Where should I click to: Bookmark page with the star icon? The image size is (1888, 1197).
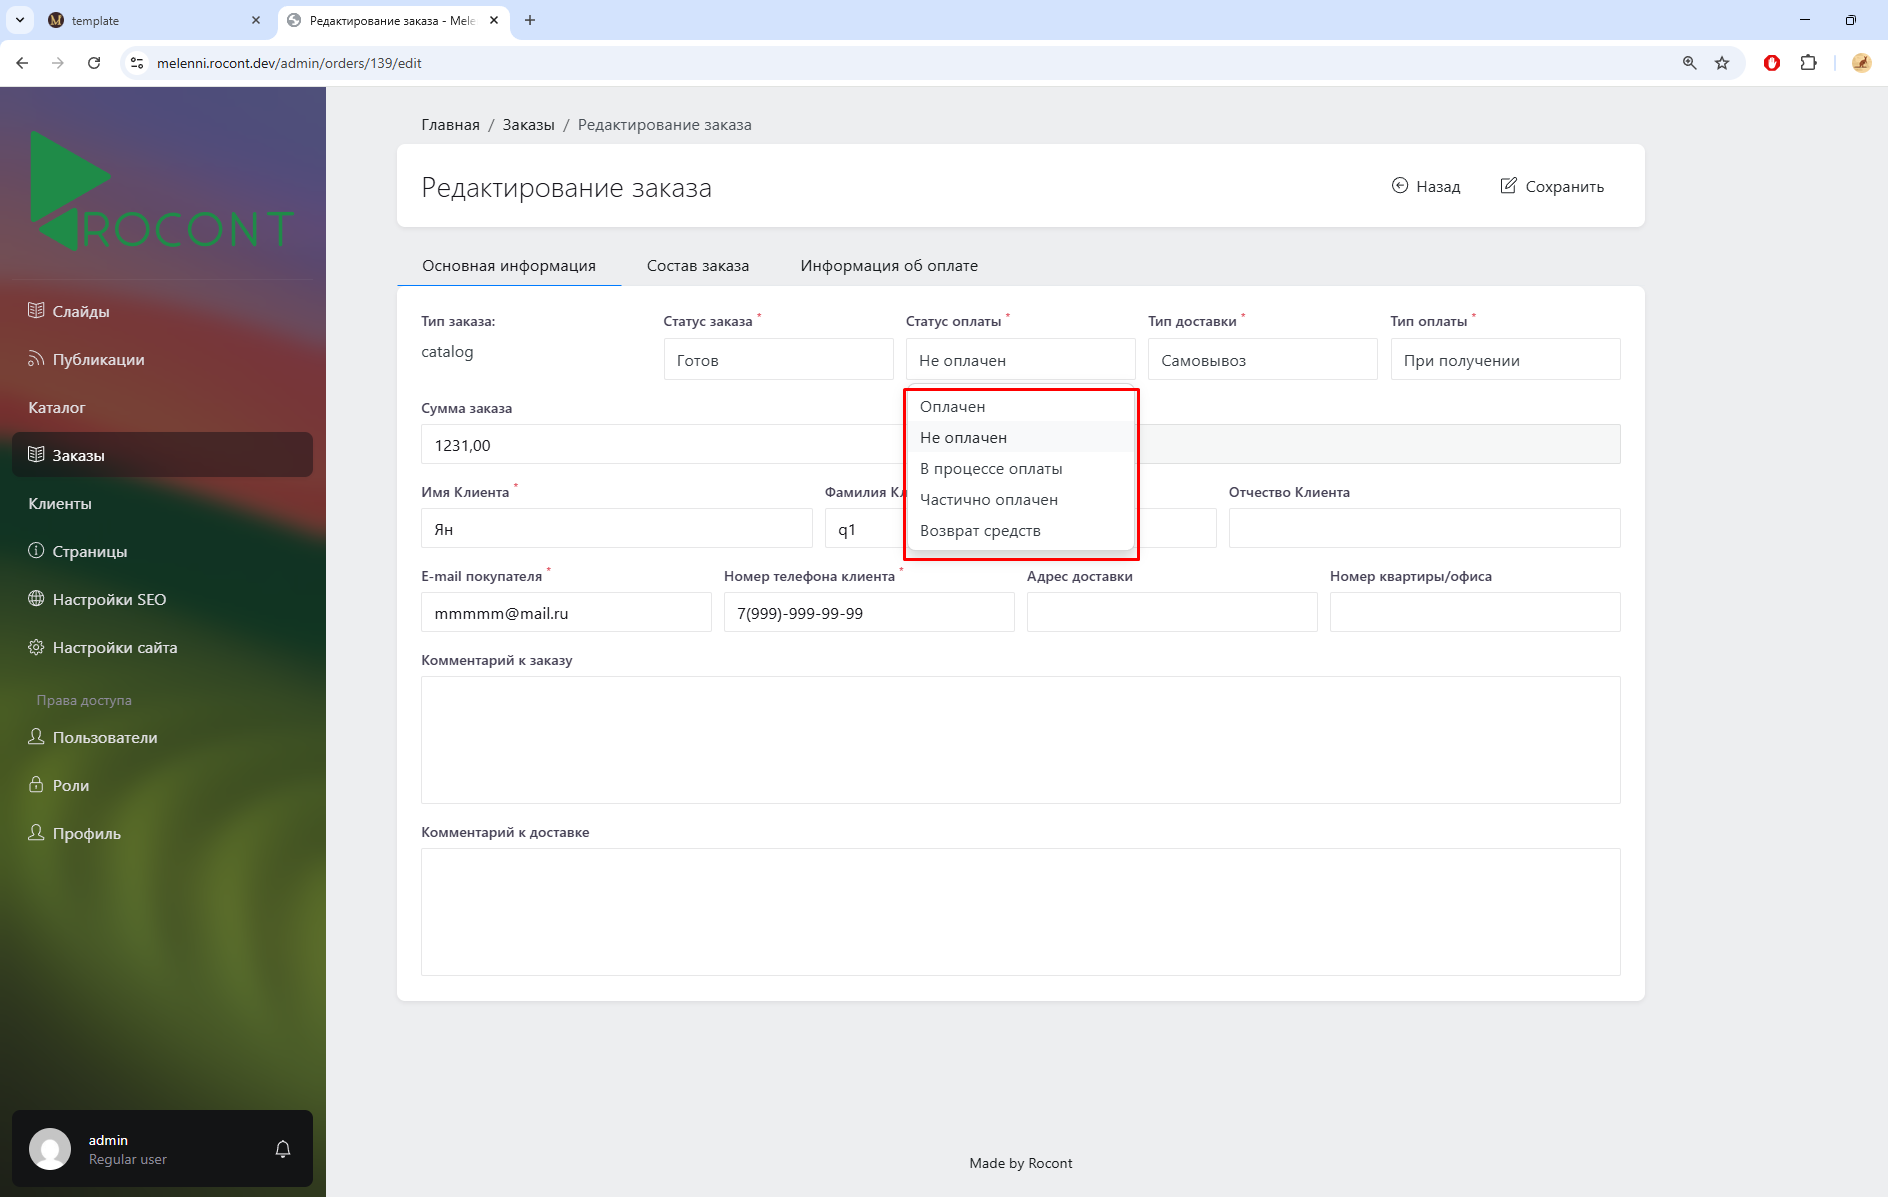1722,63
